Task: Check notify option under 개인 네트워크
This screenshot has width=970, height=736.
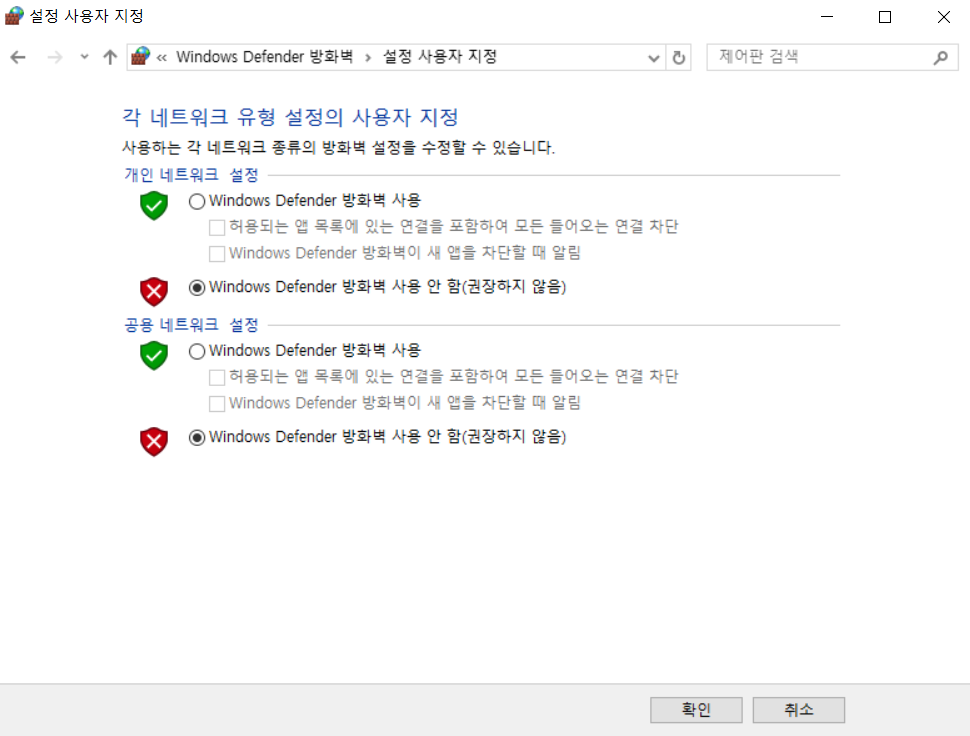Action: click(x=217, y=254)
